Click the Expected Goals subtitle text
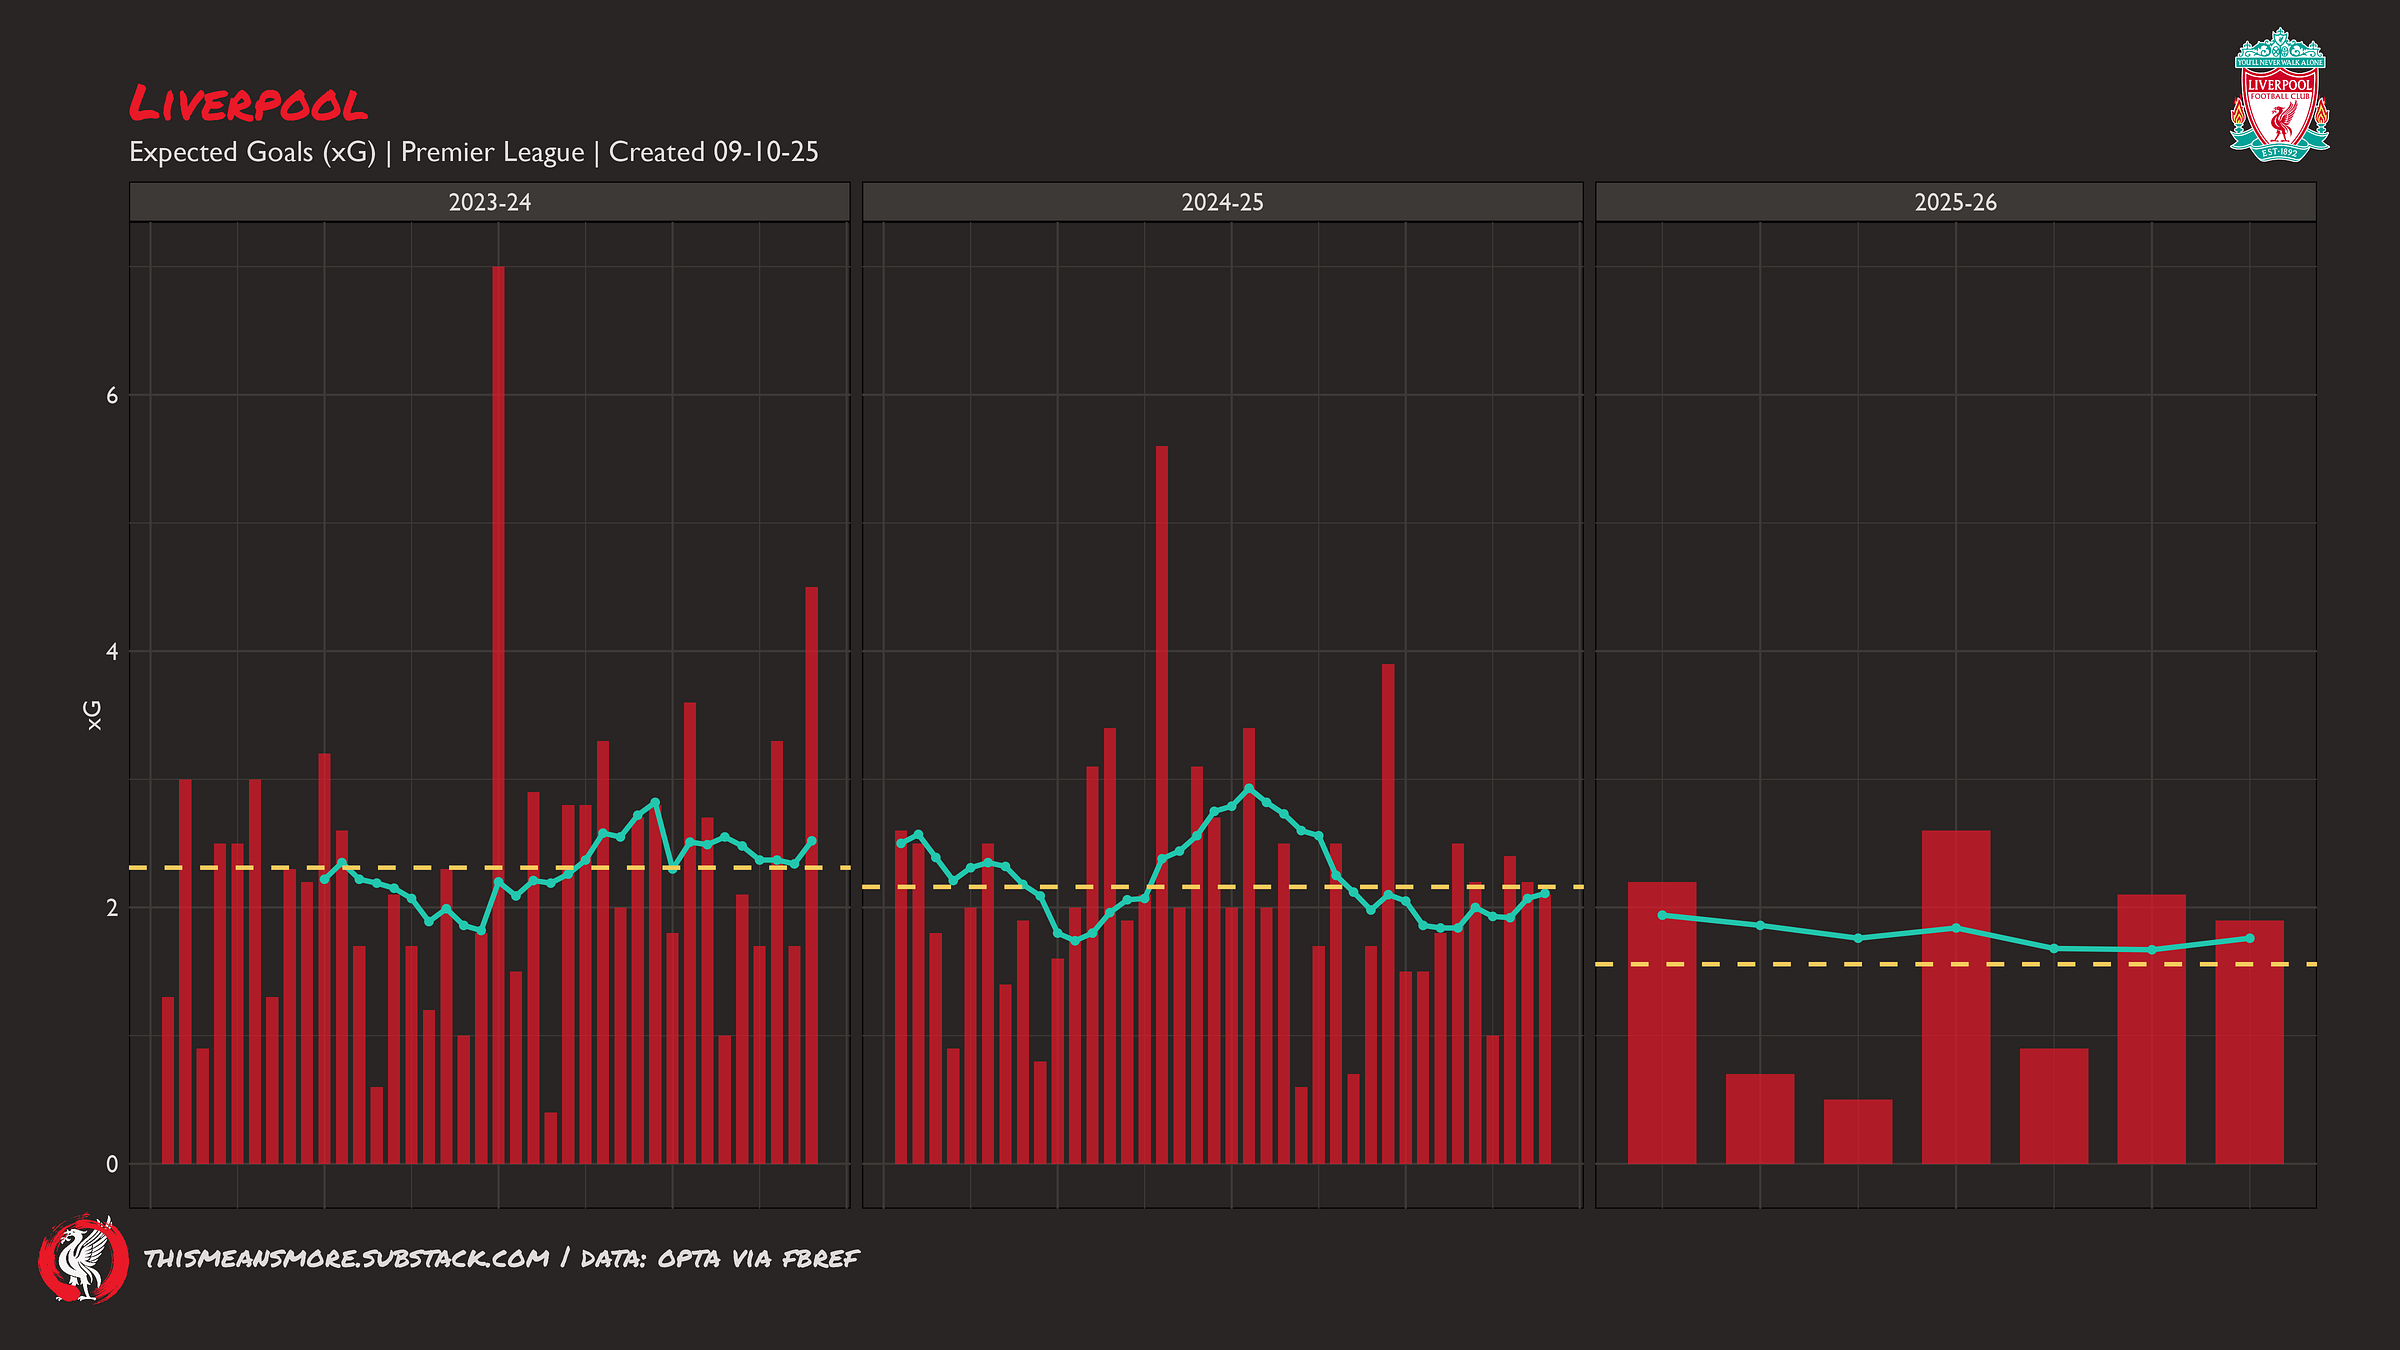This screenshot has width=2400, height=1350. coord(473,152)
